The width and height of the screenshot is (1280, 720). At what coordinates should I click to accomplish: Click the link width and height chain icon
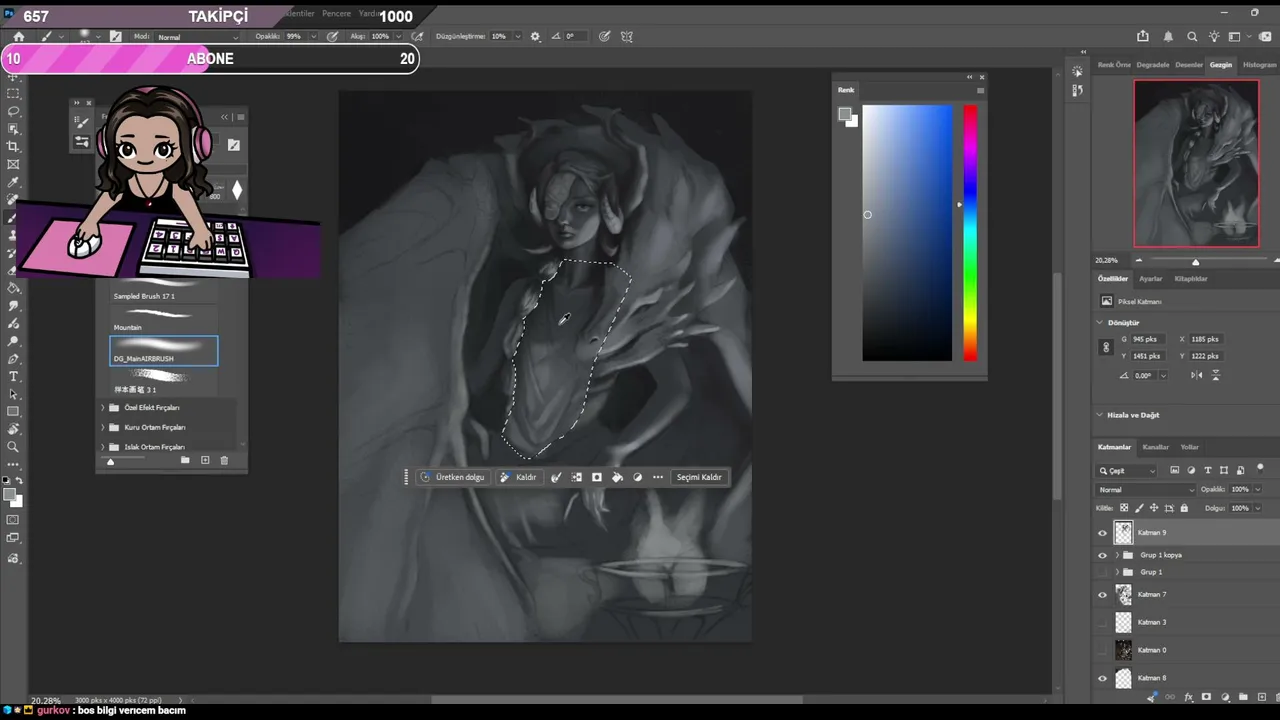[x=1106, y=347]
